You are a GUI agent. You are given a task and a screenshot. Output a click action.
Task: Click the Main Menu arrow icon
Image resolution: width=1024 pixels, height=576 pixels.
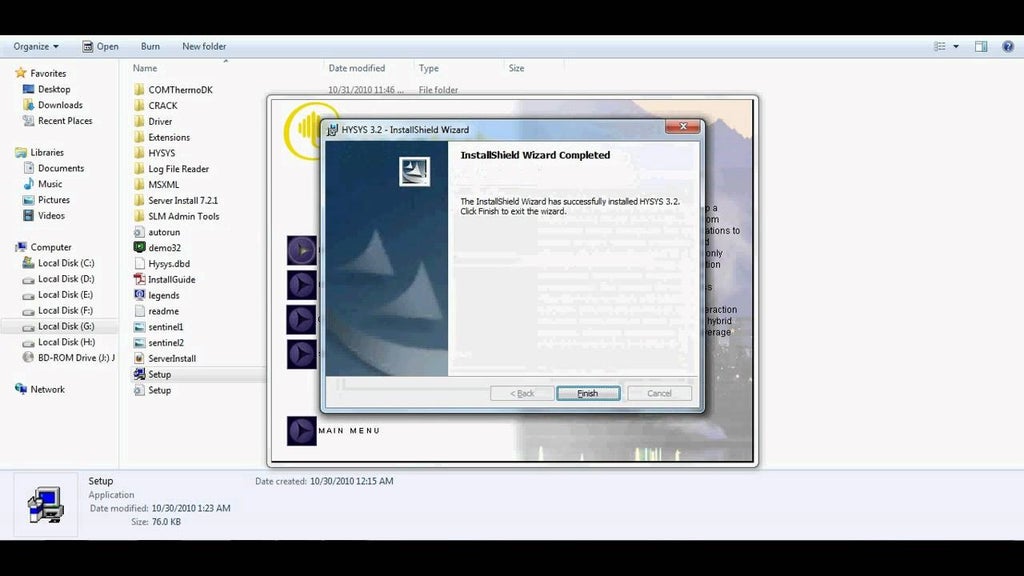click(302, 431)
